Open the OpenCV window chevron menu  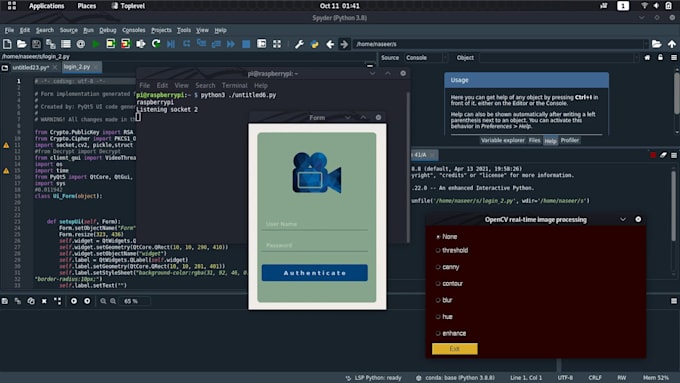[x=623, y=219]
